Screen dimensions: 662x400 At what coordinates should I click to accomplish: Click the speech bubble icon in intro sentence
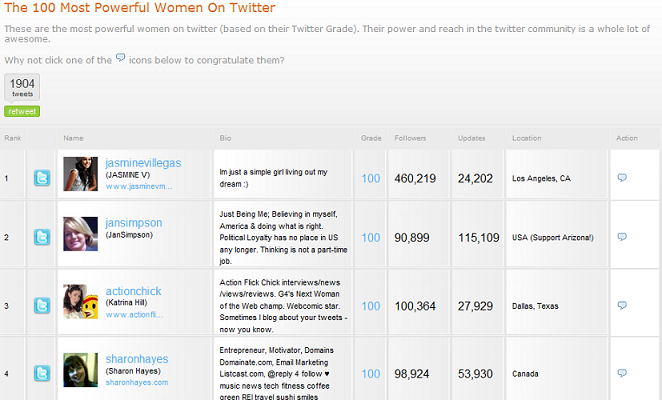tap(120, 57)
